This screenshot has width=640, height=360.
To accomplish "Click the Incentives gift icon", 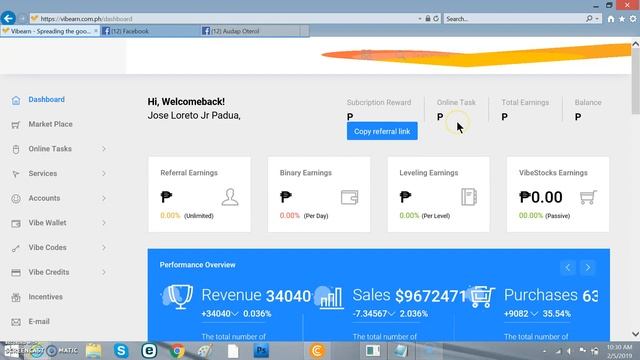I will pyautogui.click(x=16, y=298).
